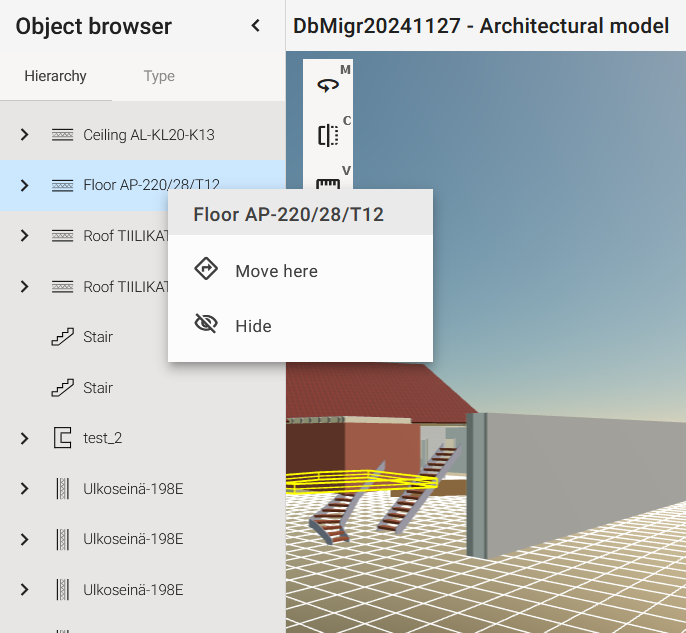Expand the Ceiling AL-KL20-K13 node

pyautogui.click(x=25, y=135)
